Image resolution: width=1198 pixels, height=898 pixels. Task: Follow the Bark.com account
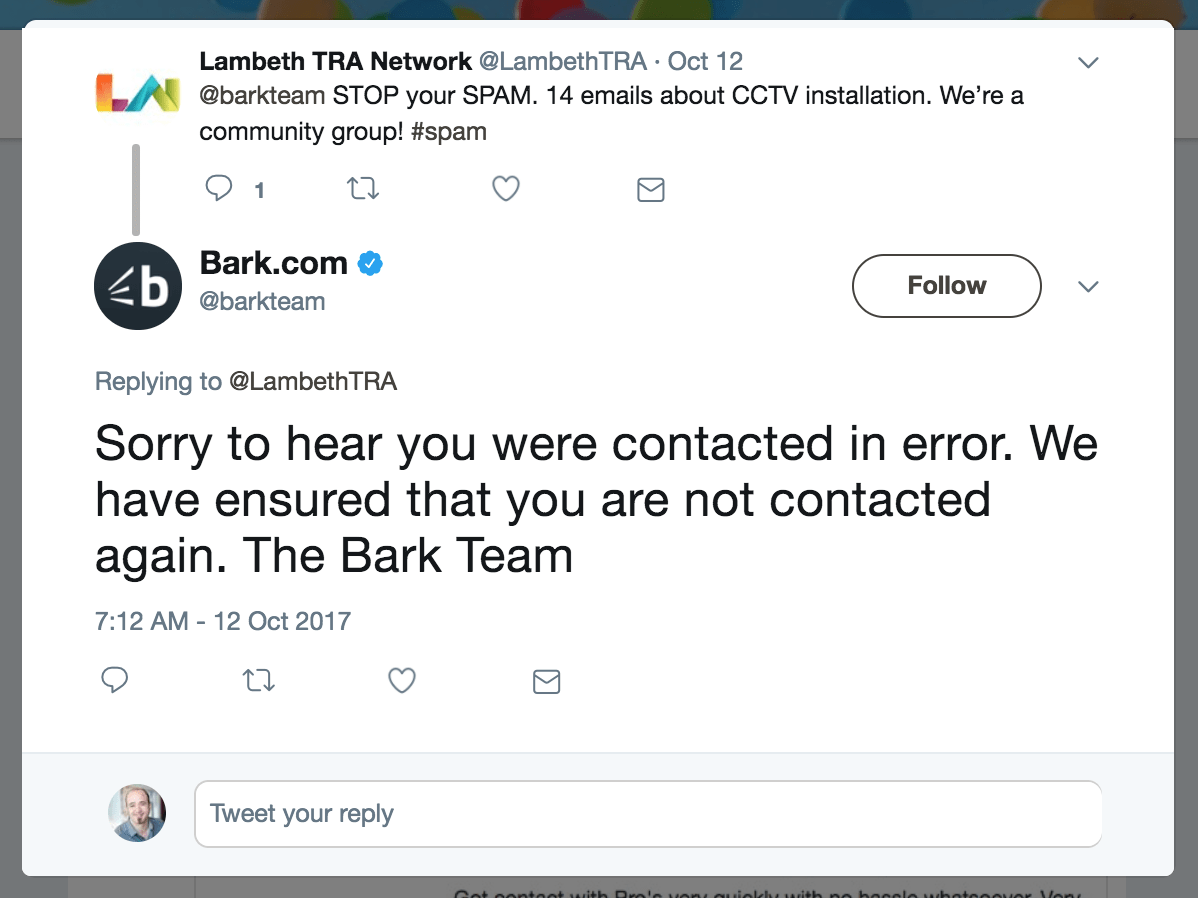coord(946,286)
